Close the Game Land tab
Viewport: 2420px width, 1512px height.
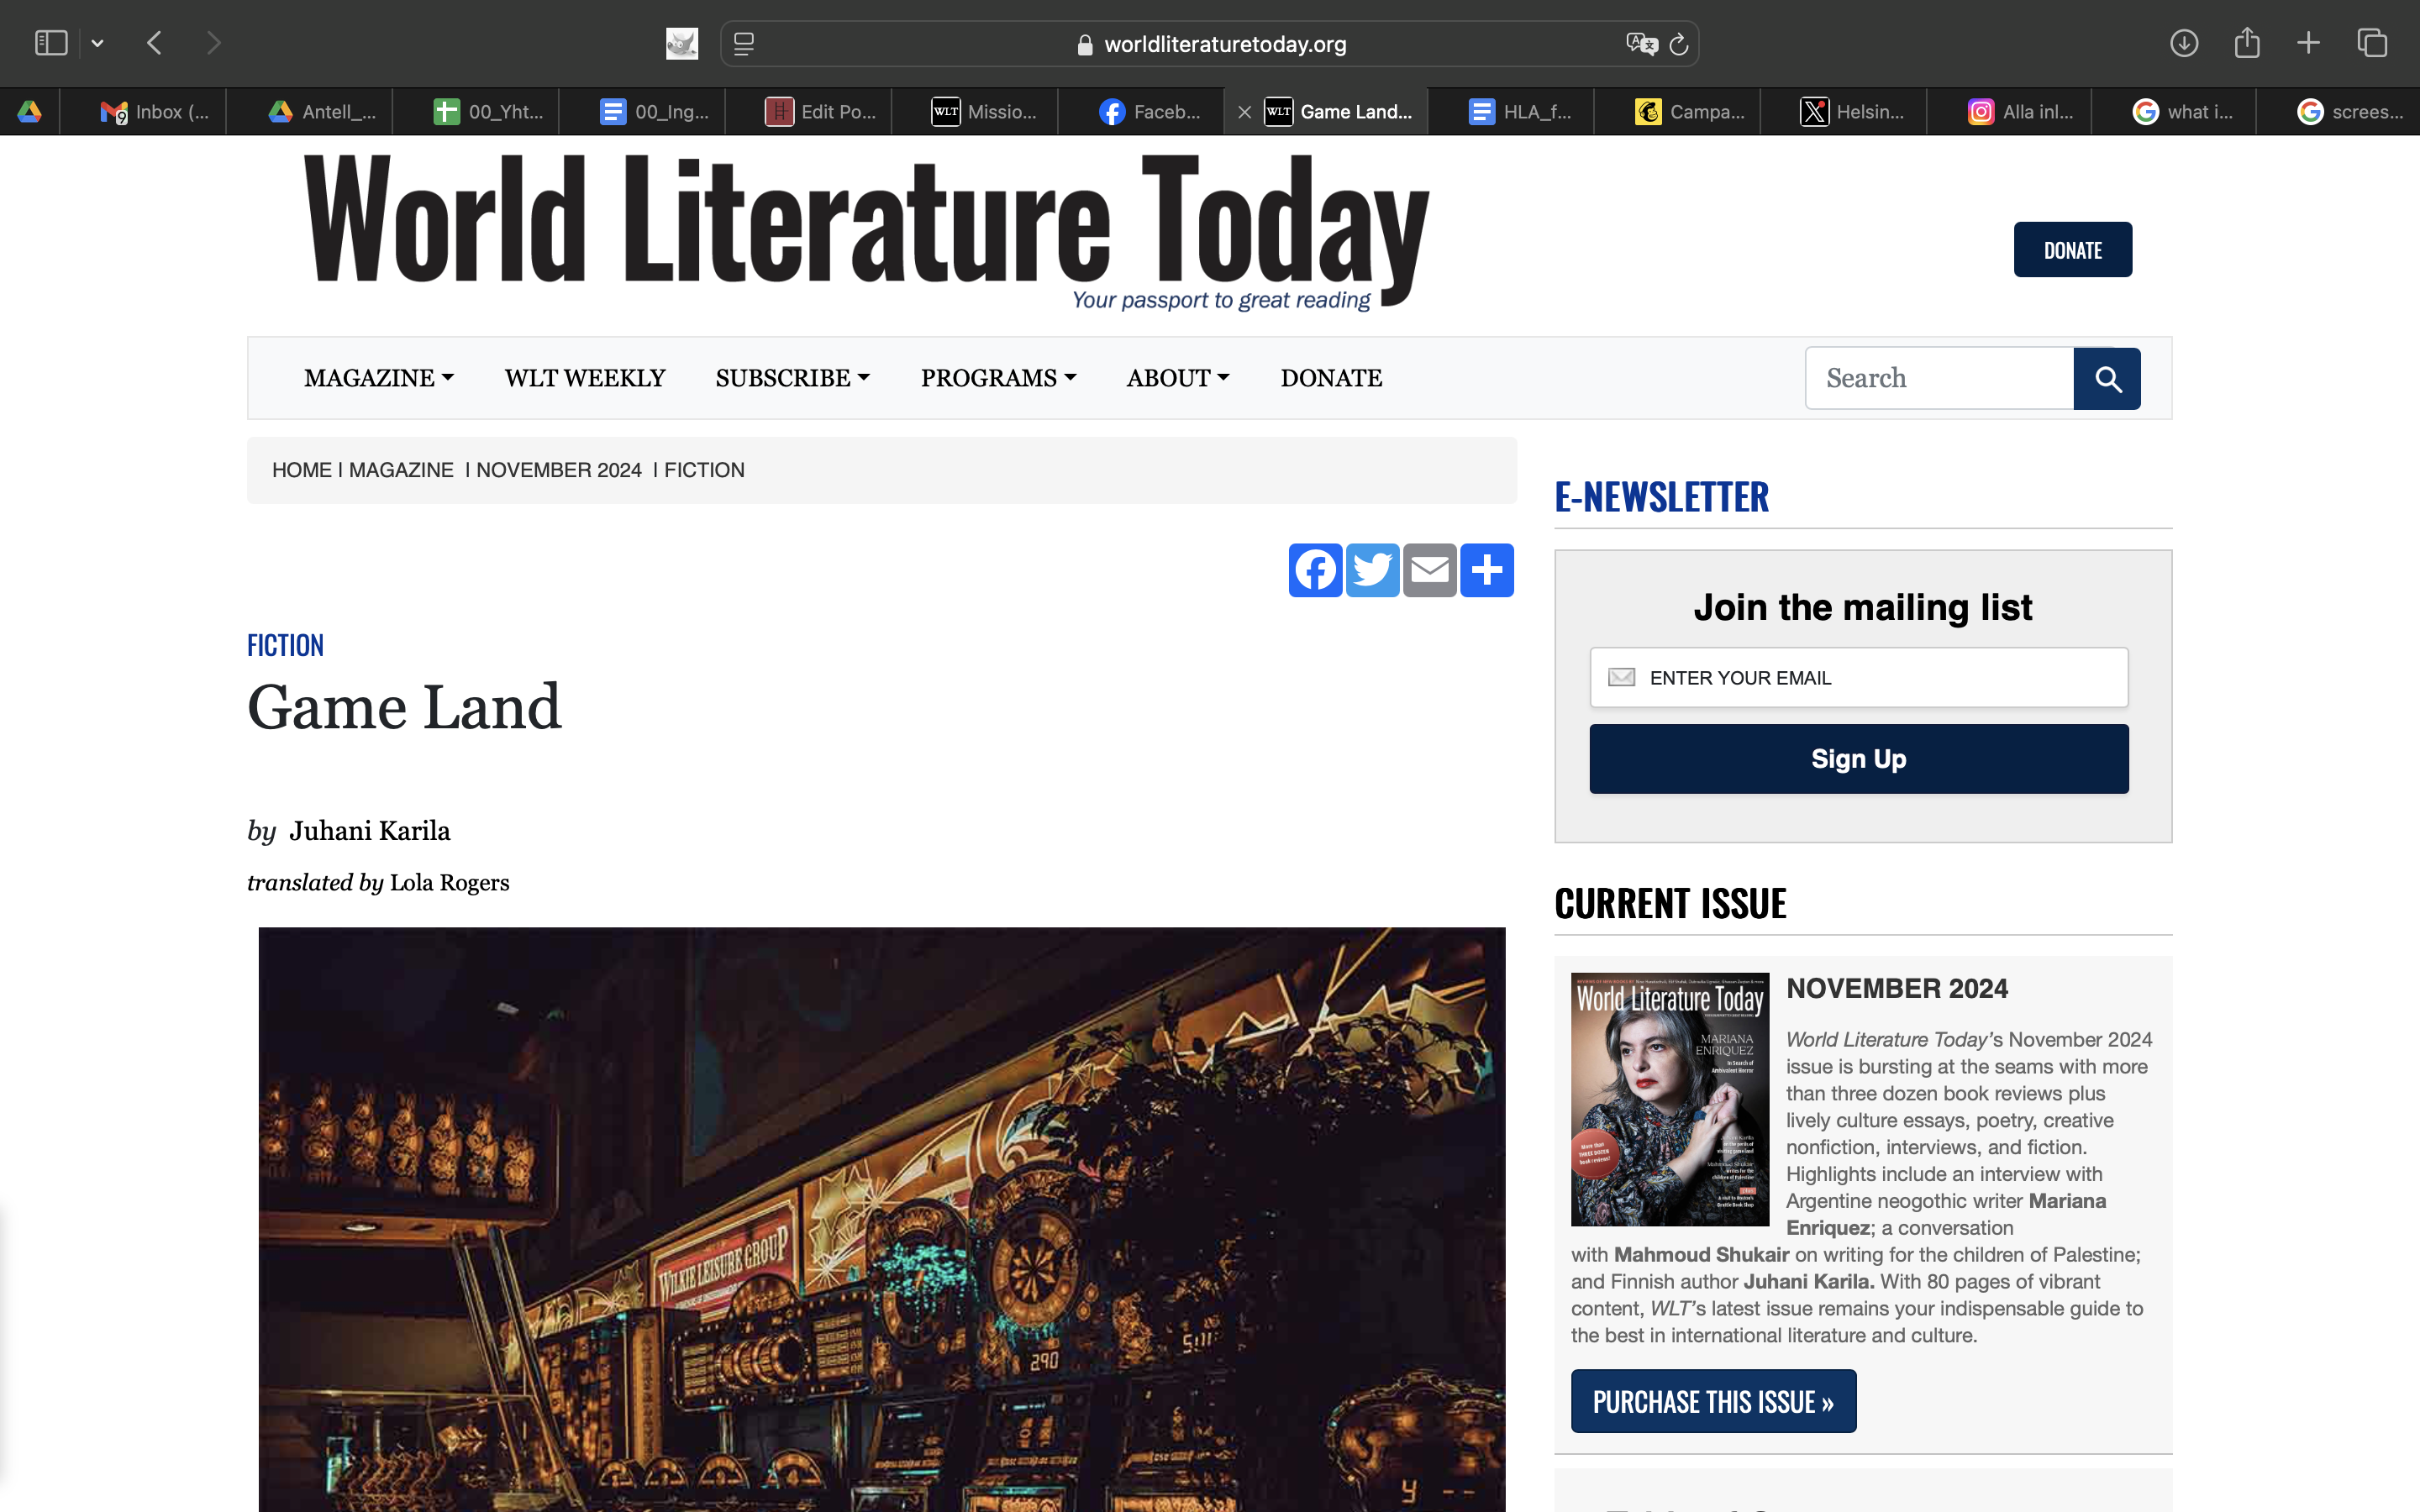[x=1244, y=112]
